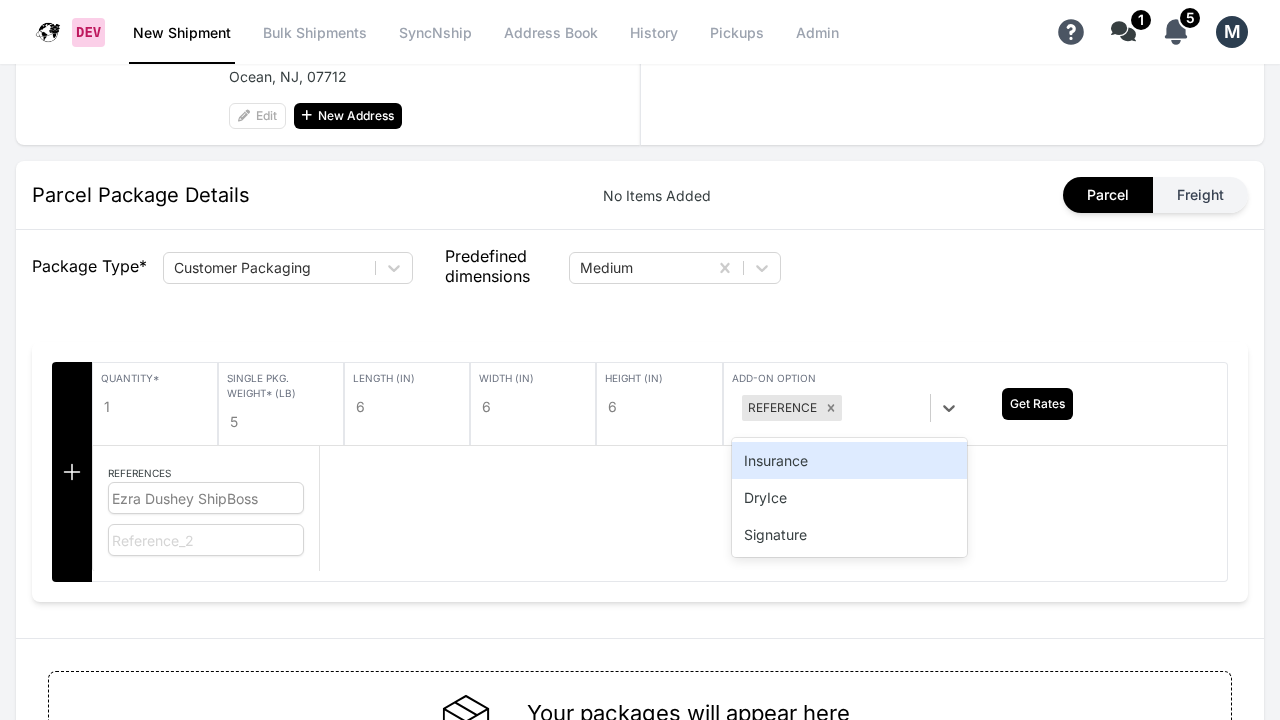1280x720 pixels.
Task: Click the plus icon to add another package row
Action: pyautogui.click(x=72, y=471)
